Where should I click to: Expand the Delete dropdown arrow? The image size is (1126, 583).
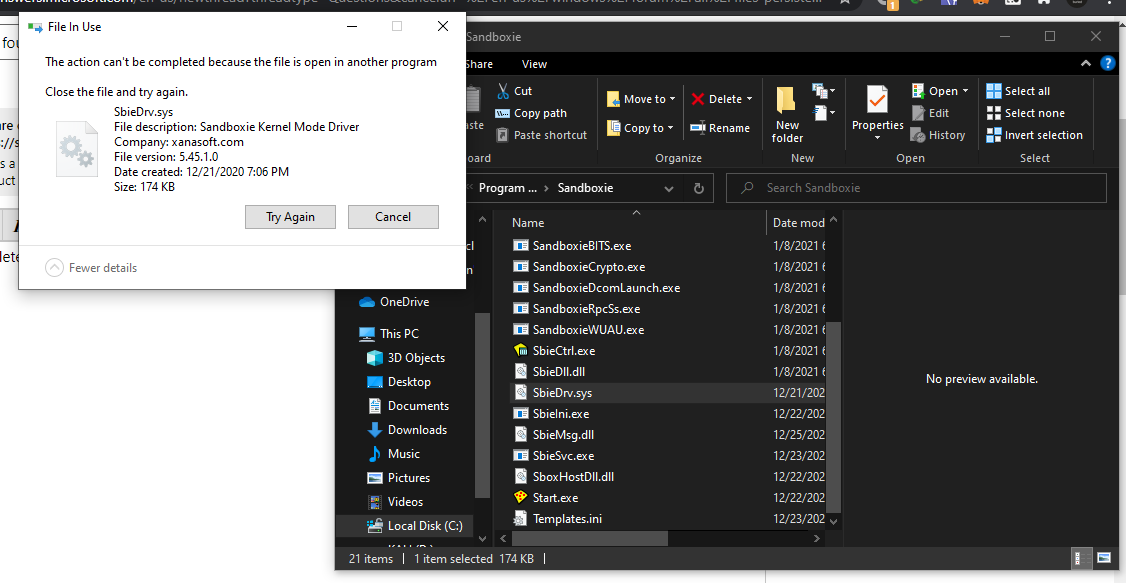[x=749, y=99]
